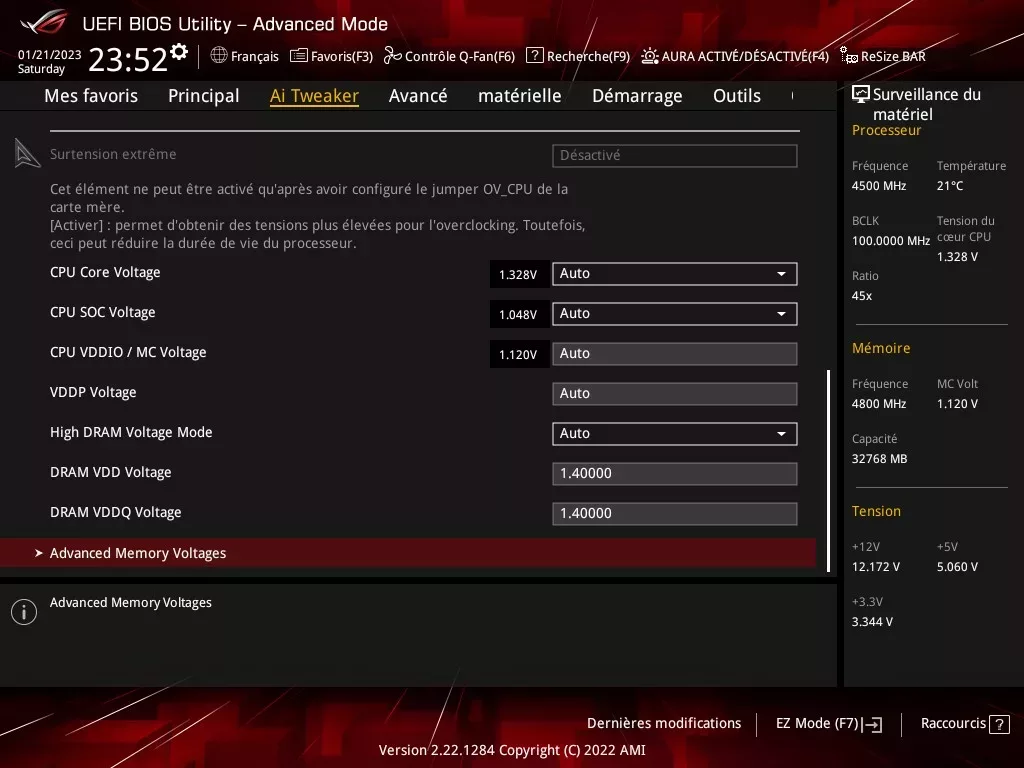
Task: View Dernières modifications changes
Action: click(x=664, y=723)
